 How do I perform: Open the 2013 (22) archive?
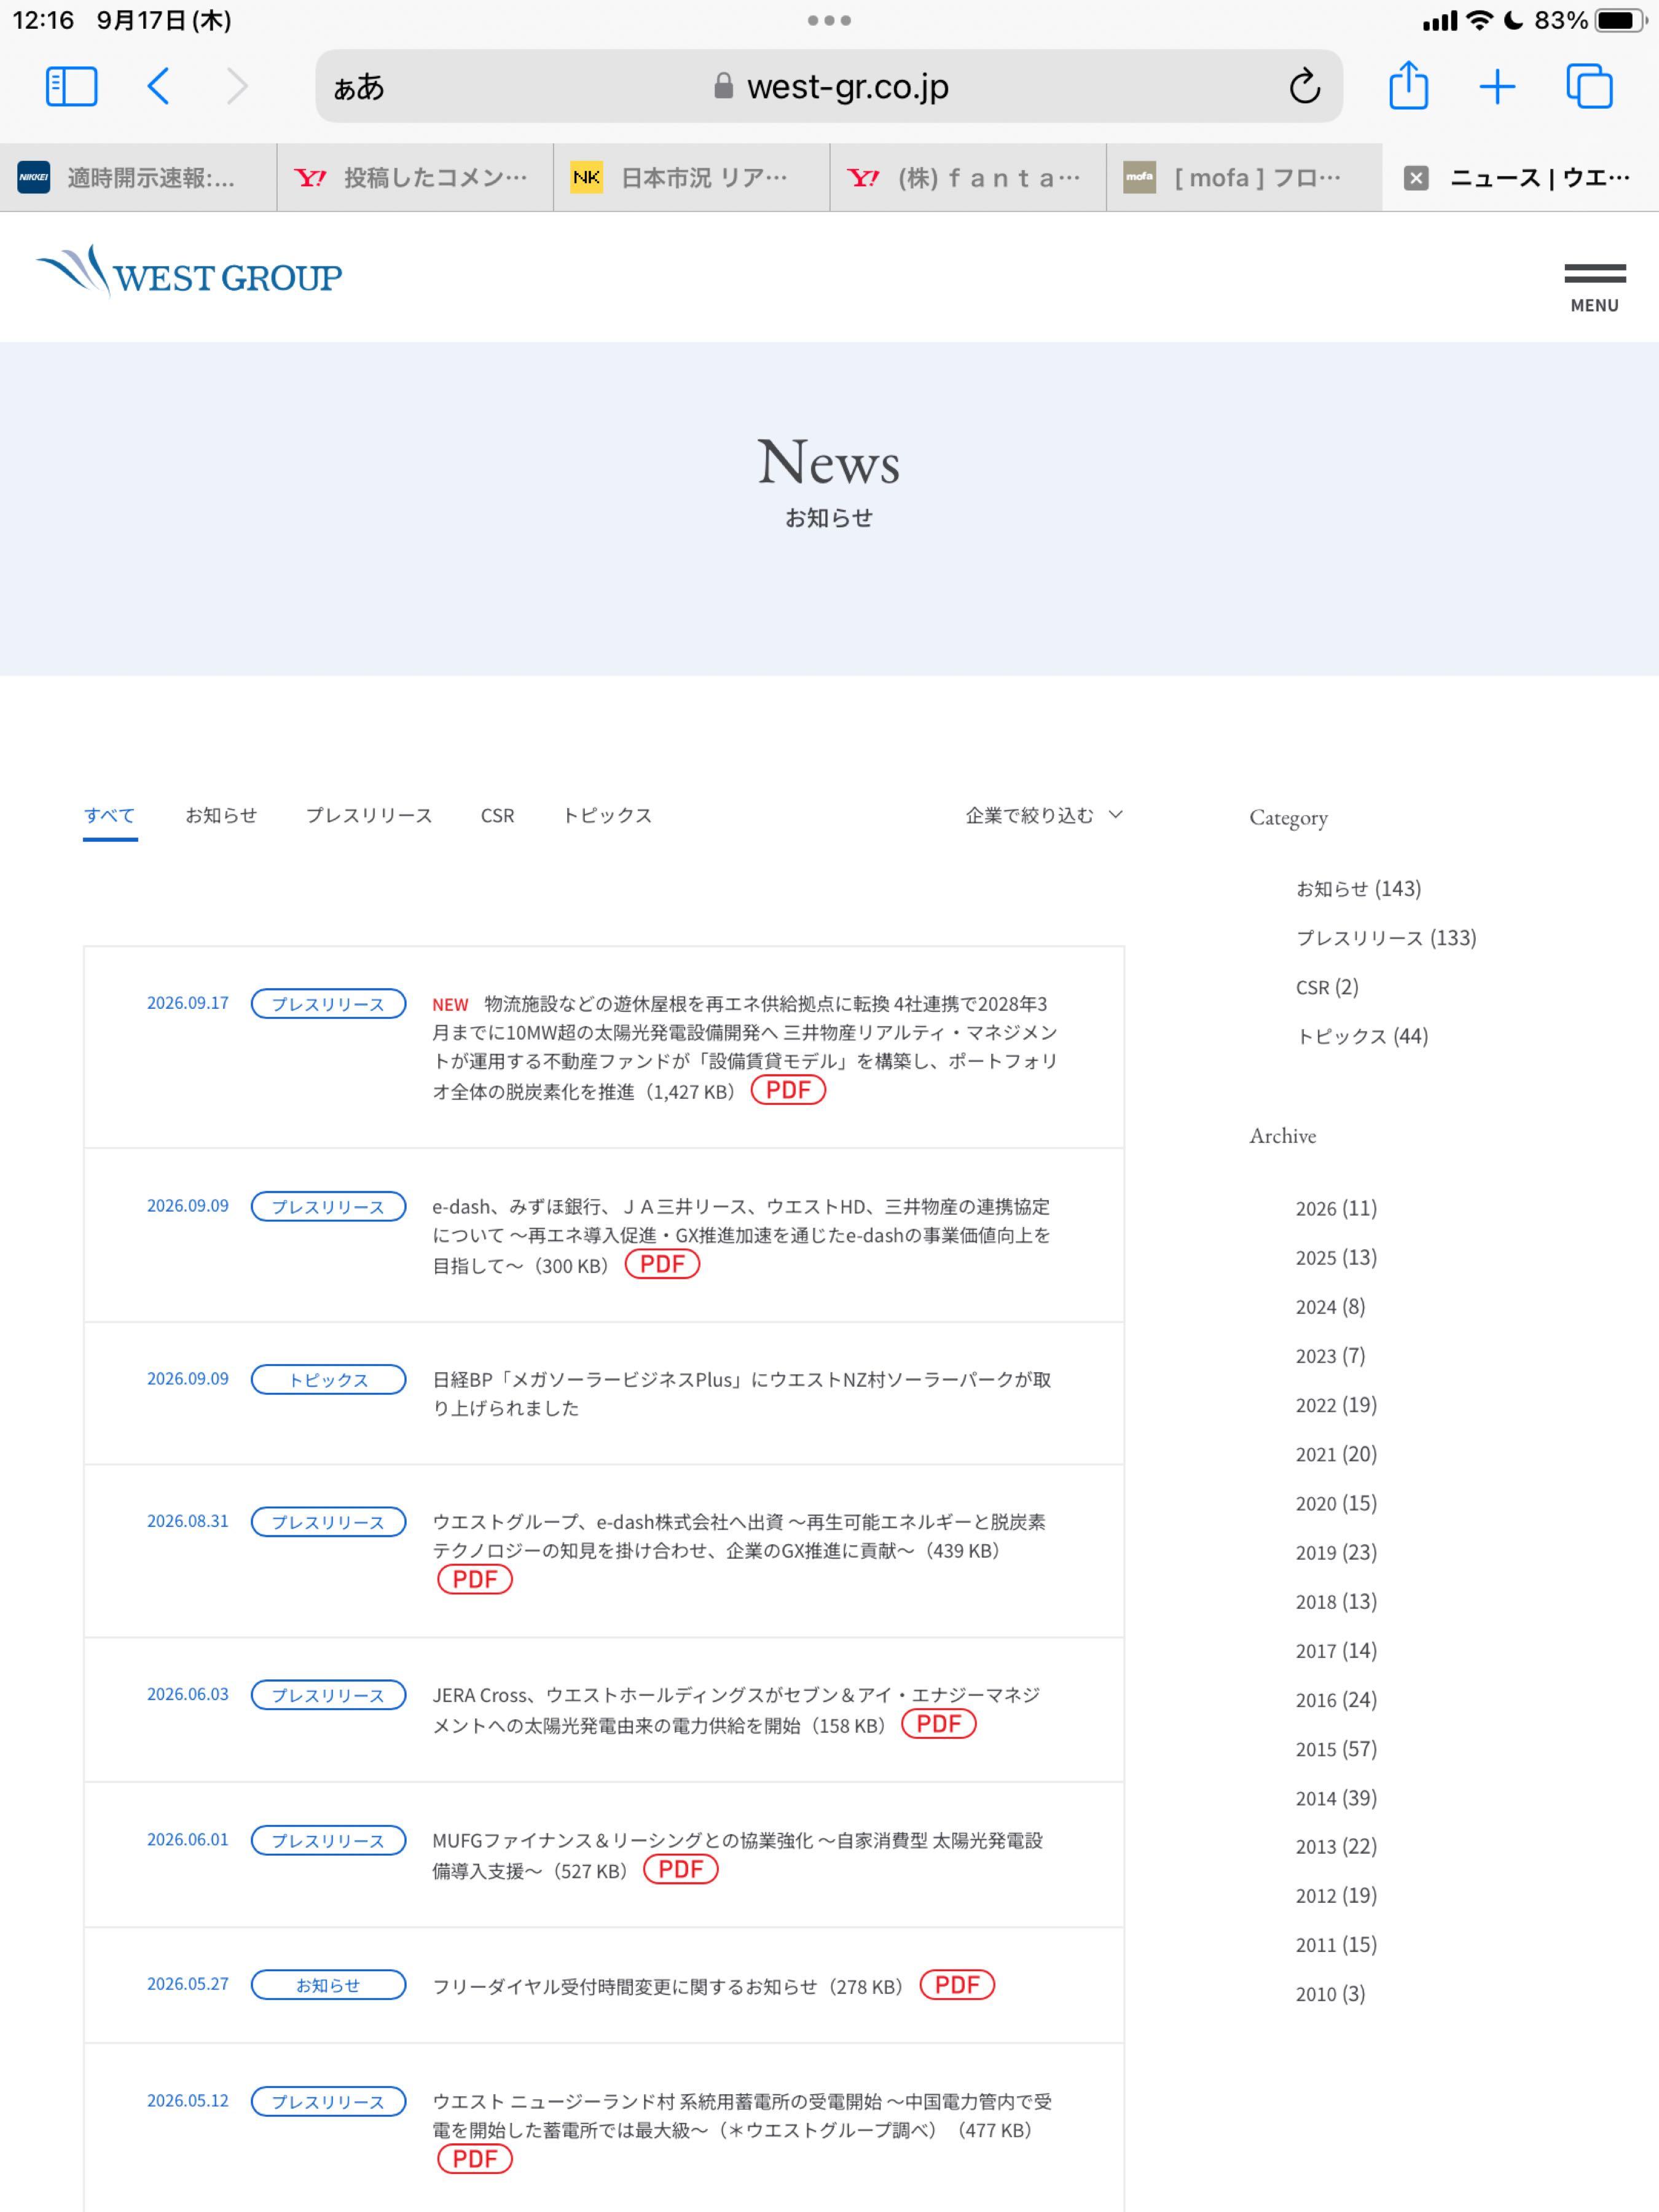tap(1336, 1846)
